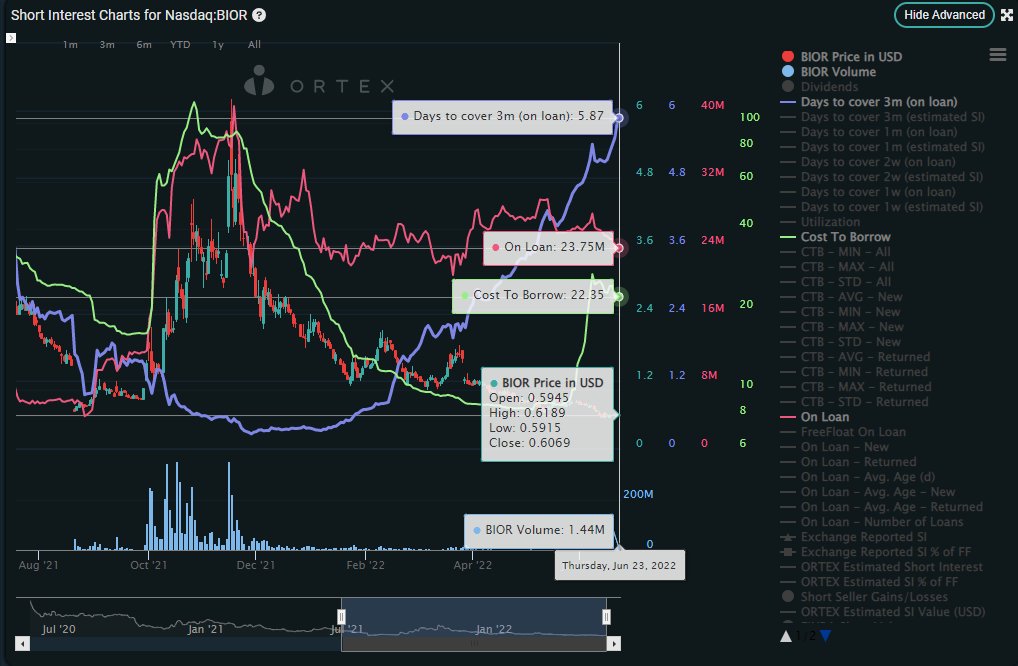Select the 3m range
The width and height of the screenshot is (1018, 666).
tap(107, 45)
